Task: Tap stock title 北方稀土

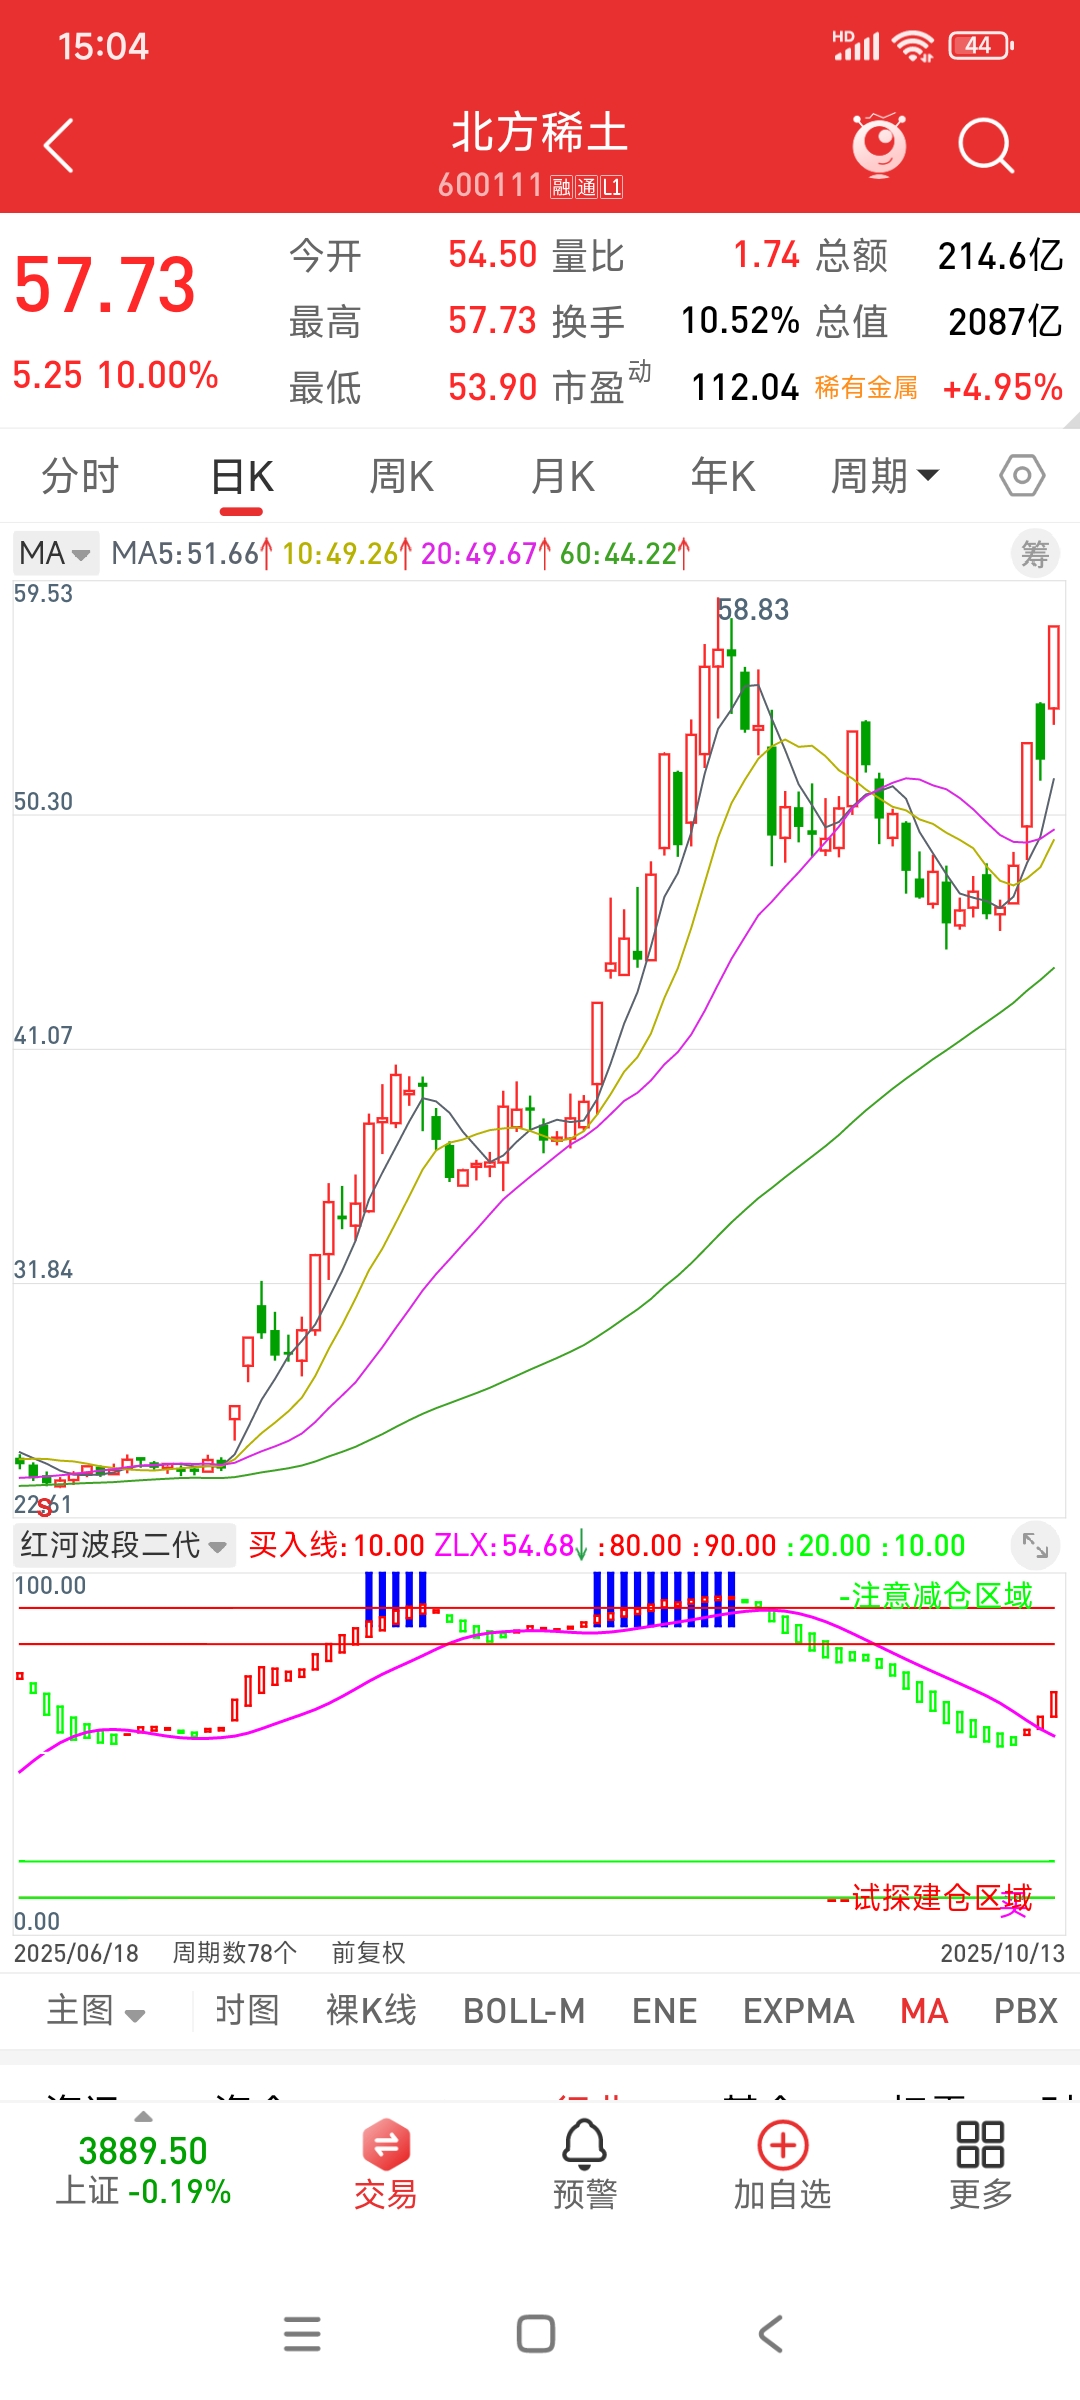Action: click(540, 132)
